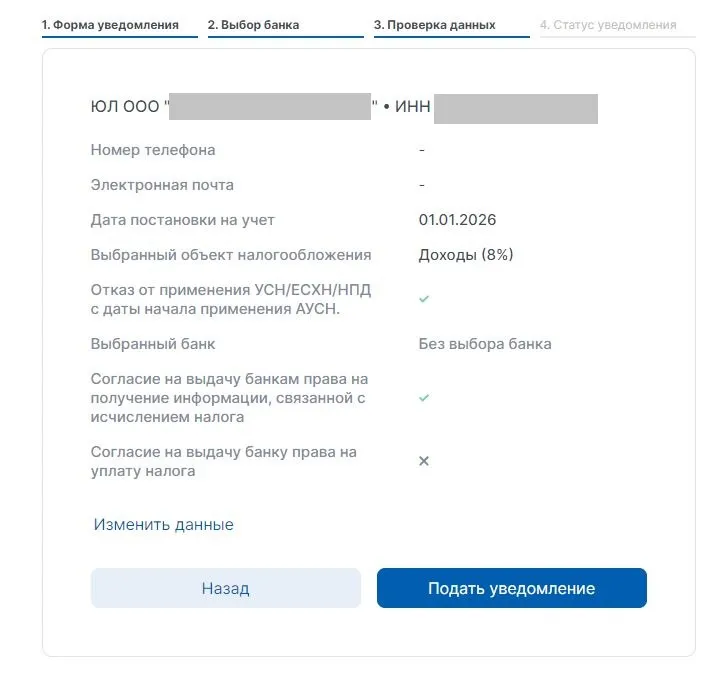705x680 pixels.
Task: Click the redacted company name field
Action: pos(270,107)
